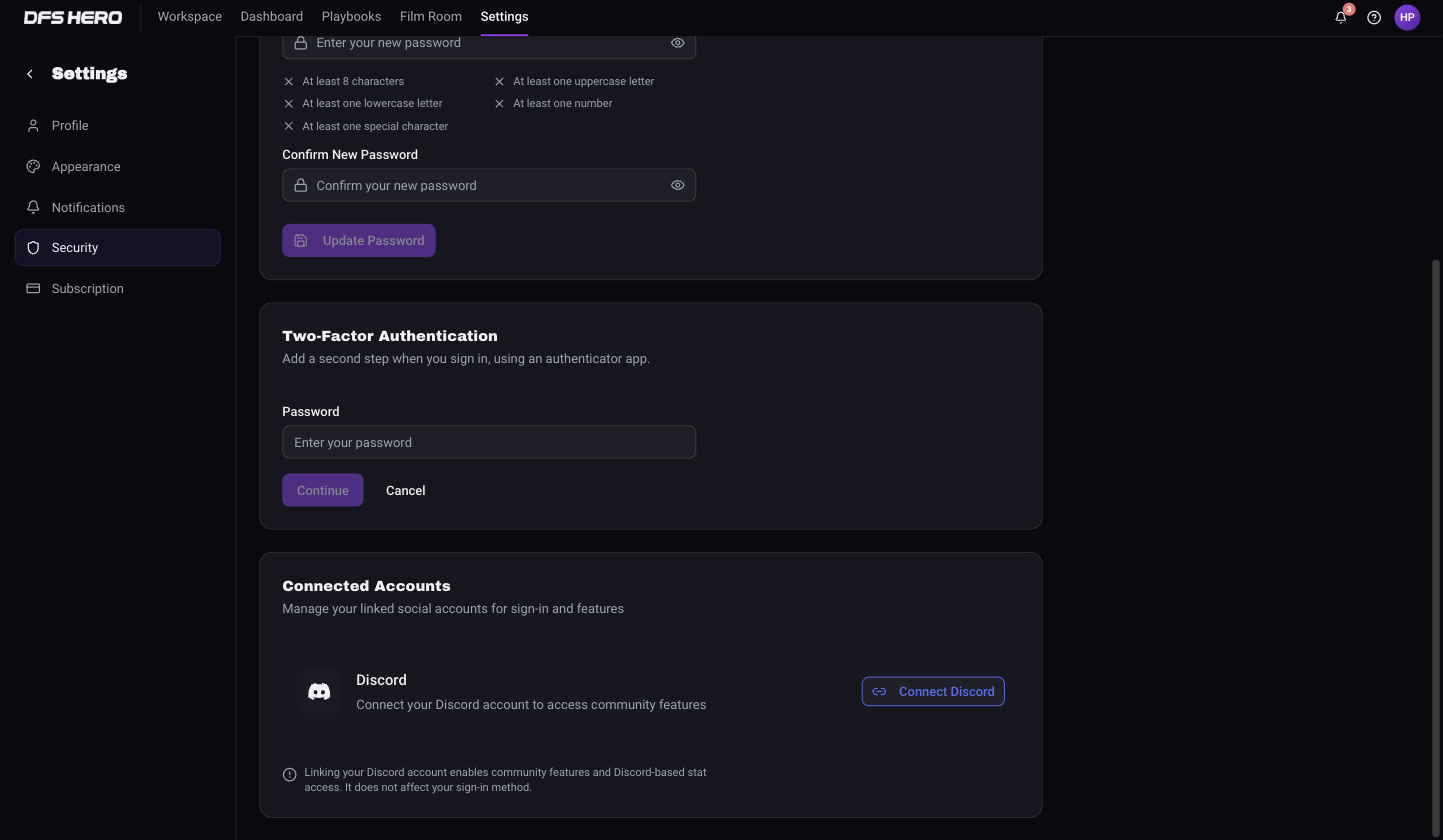Open the notifications bell icon
The width and height of the screenshot is (1443, 840).
tap(1341, 17)
